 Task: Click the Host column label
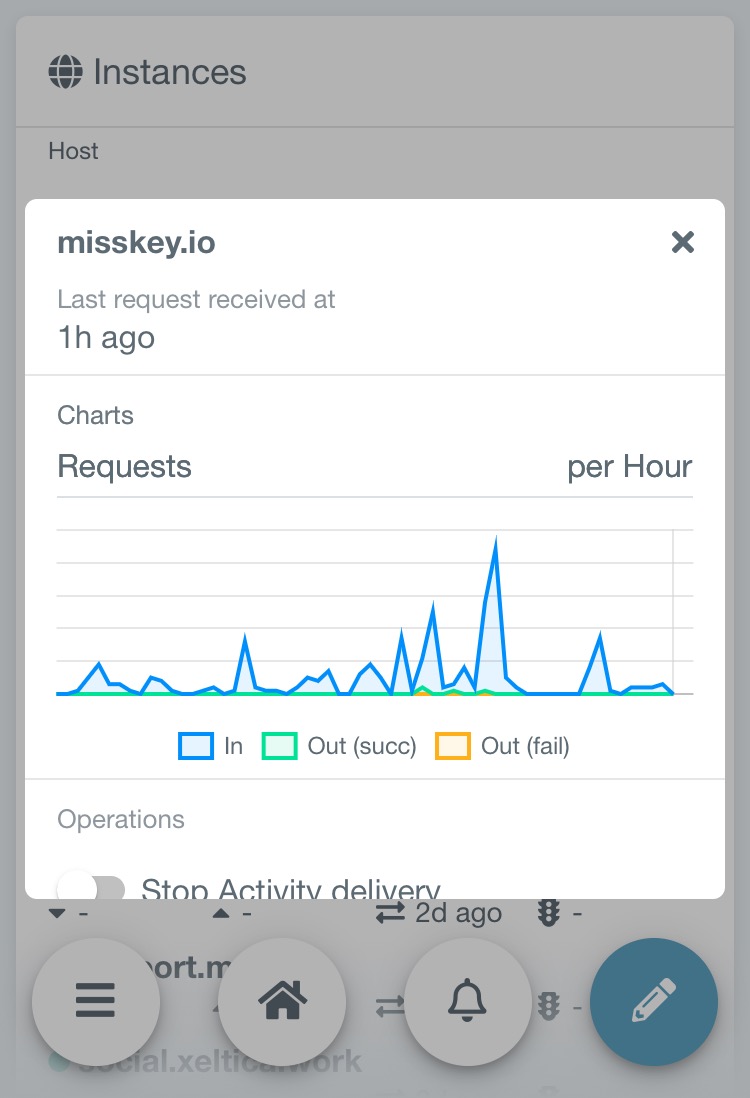[73, 151]
